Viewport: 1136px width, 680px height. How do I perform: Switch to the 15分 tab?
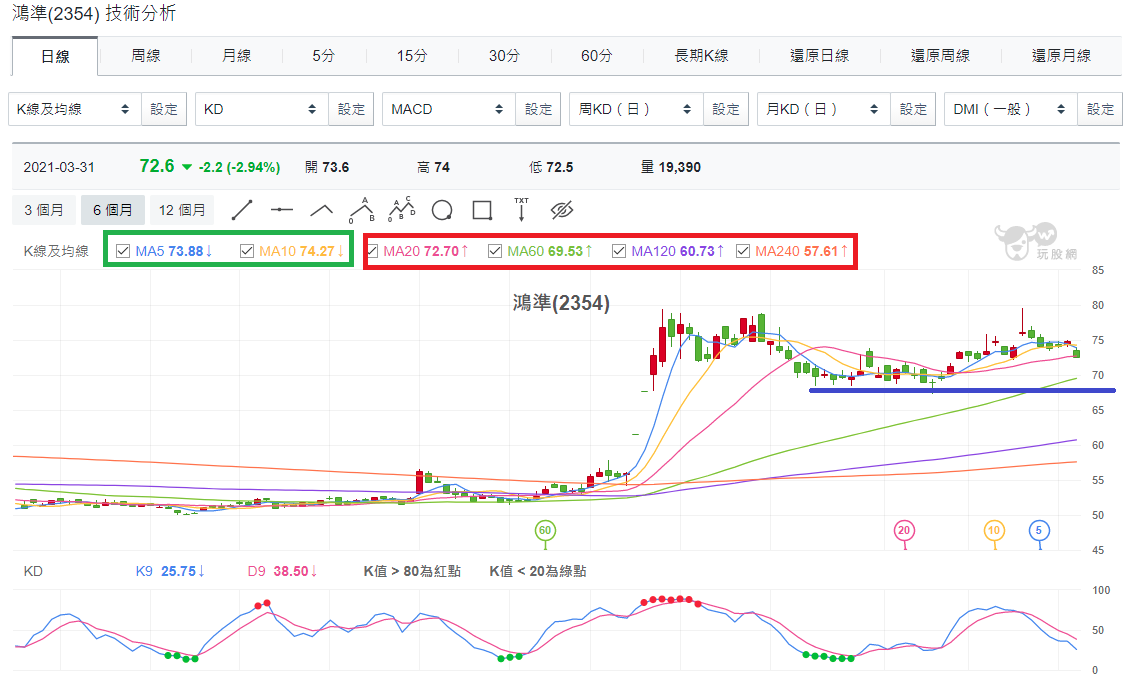point(412,56)
